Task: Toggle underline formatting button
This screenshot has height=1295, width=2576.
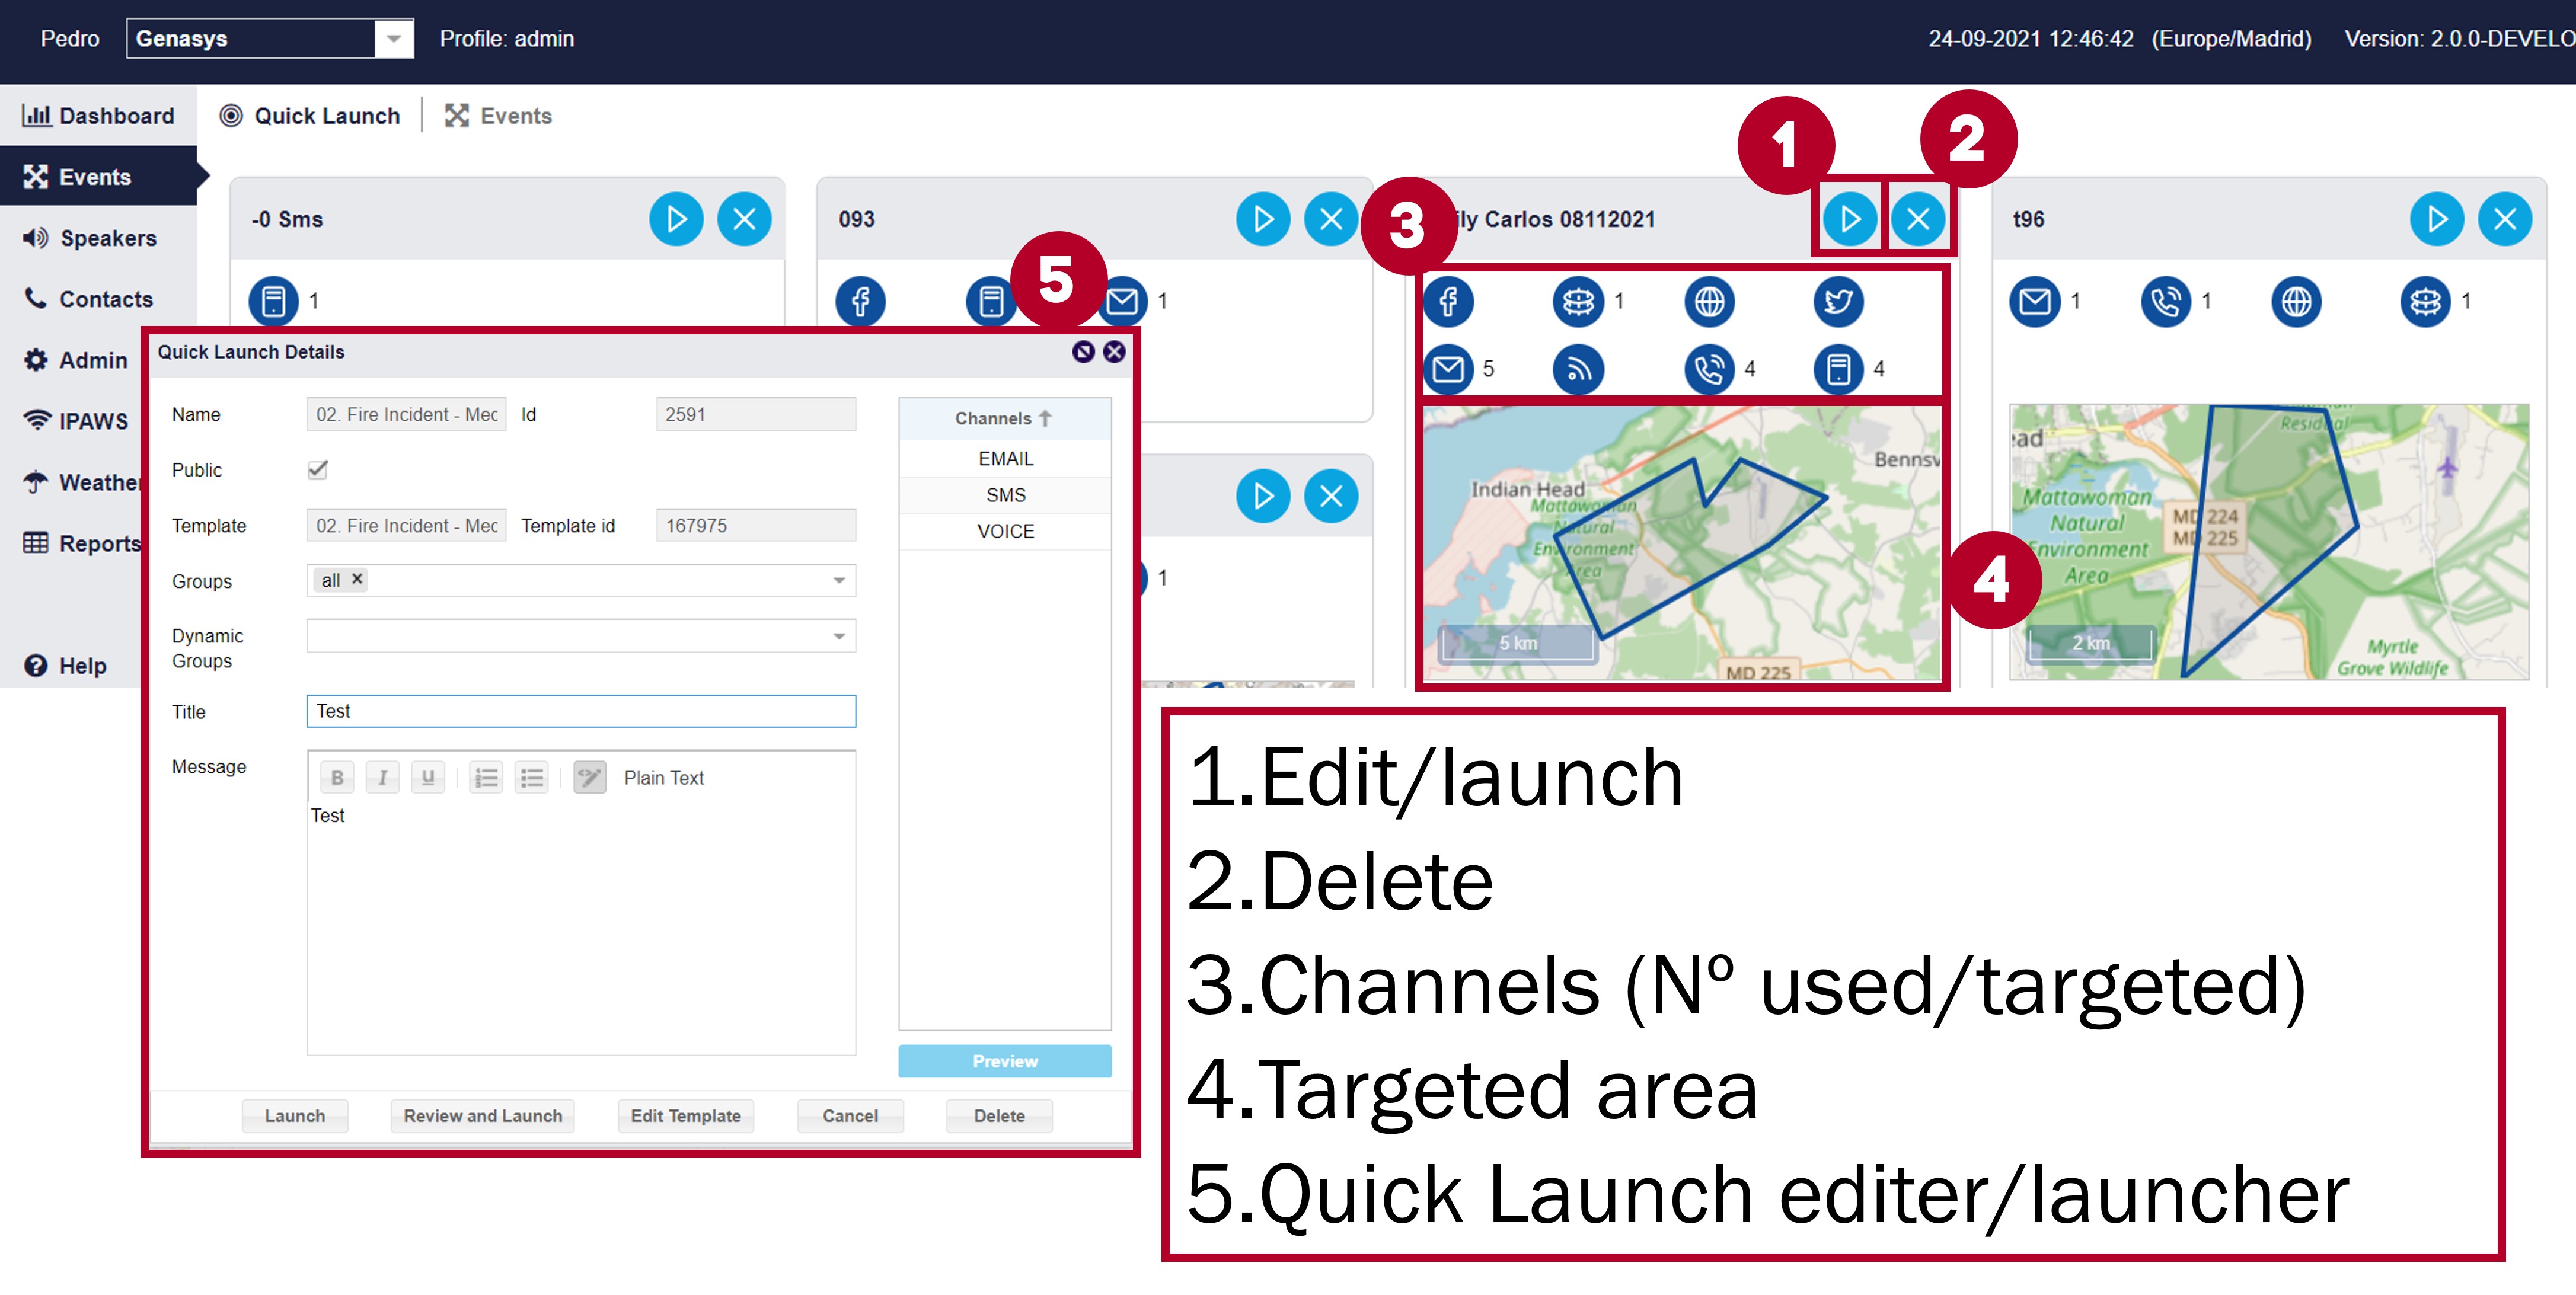Action: tap(428, 777)
